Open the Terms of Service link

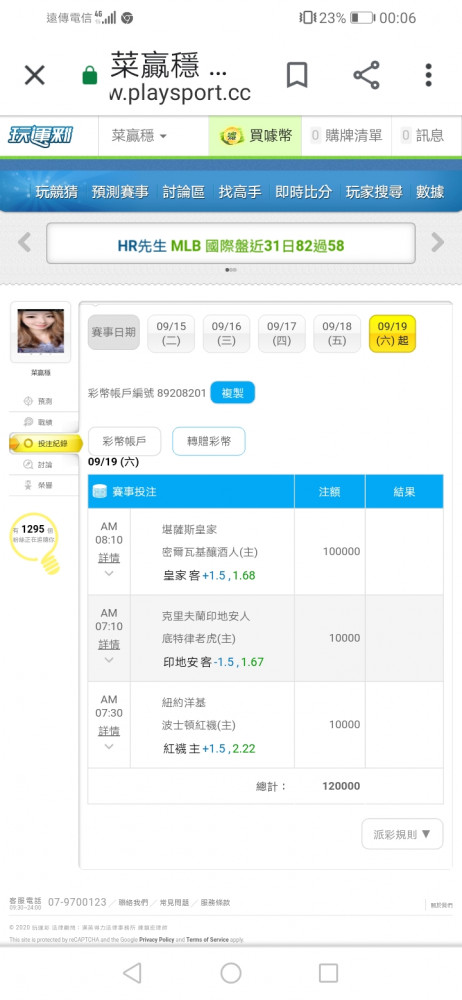click(x=207, y=940)
